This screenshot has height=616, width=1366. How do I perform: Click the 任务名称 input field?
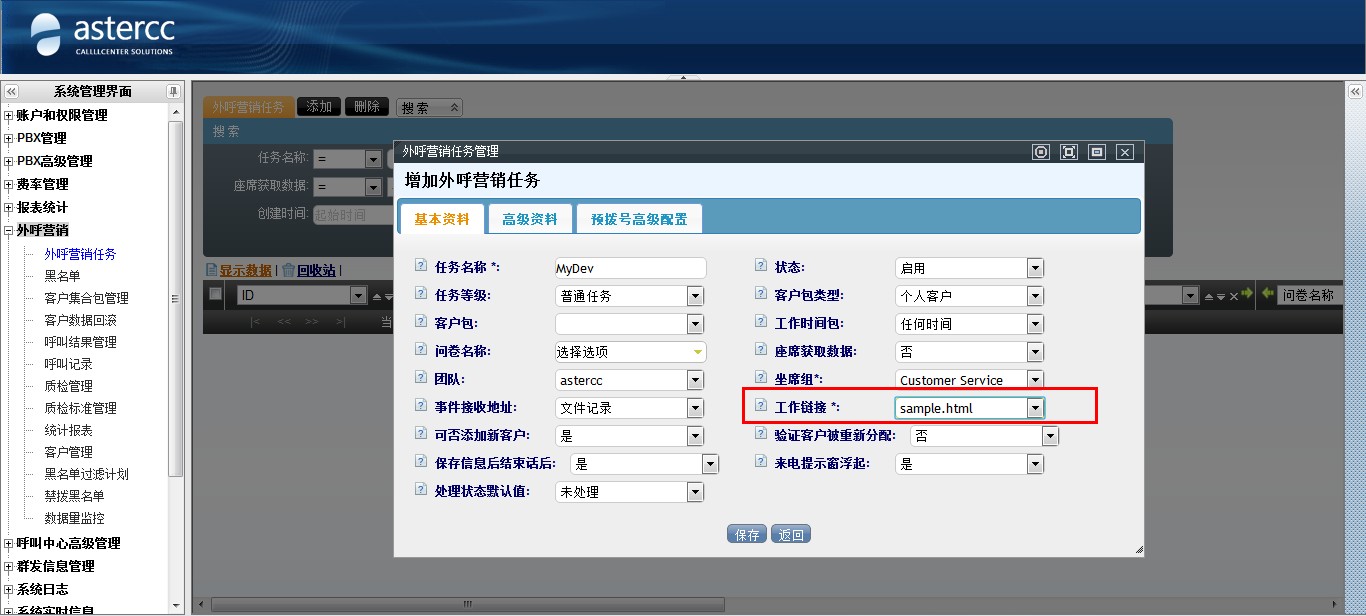pos(630,268)
